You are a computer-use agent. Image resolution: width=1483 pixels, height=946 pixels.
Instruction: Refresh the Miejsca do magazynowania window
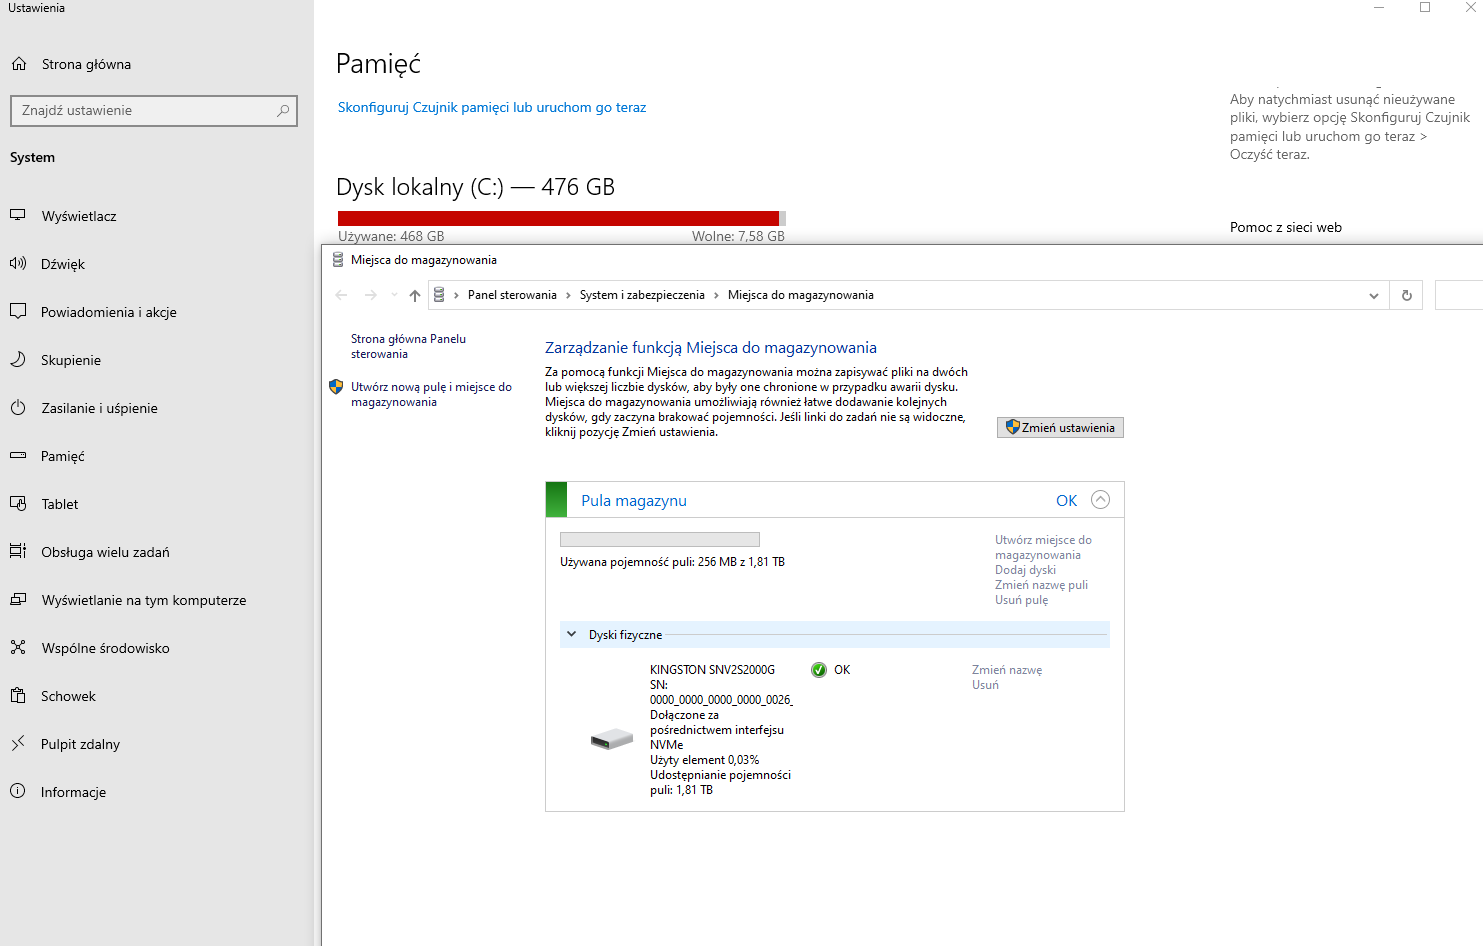point(1407,295)
